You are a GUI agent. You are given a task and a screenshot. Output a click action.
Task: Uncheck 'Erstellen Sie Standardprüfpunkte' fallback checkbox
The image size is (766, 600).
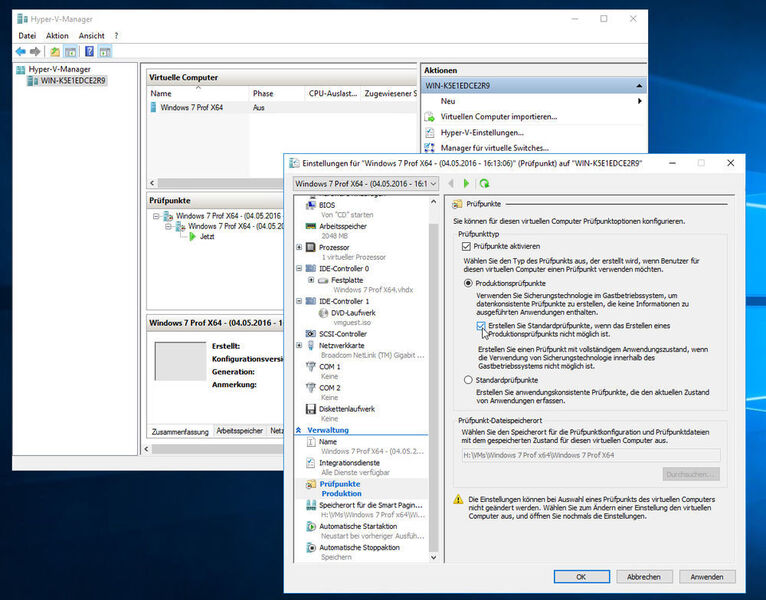[x=481, y=326]
